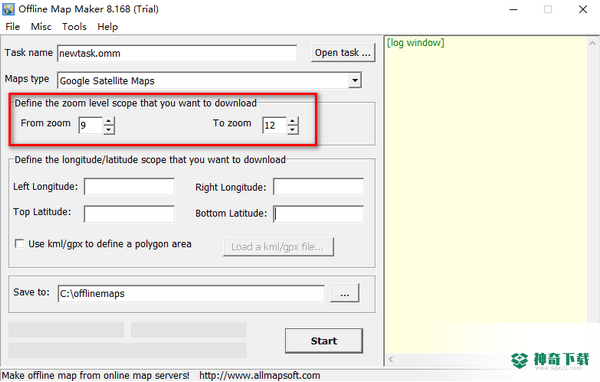
Task: Open the Help menu
Action: tap(108, 27)
